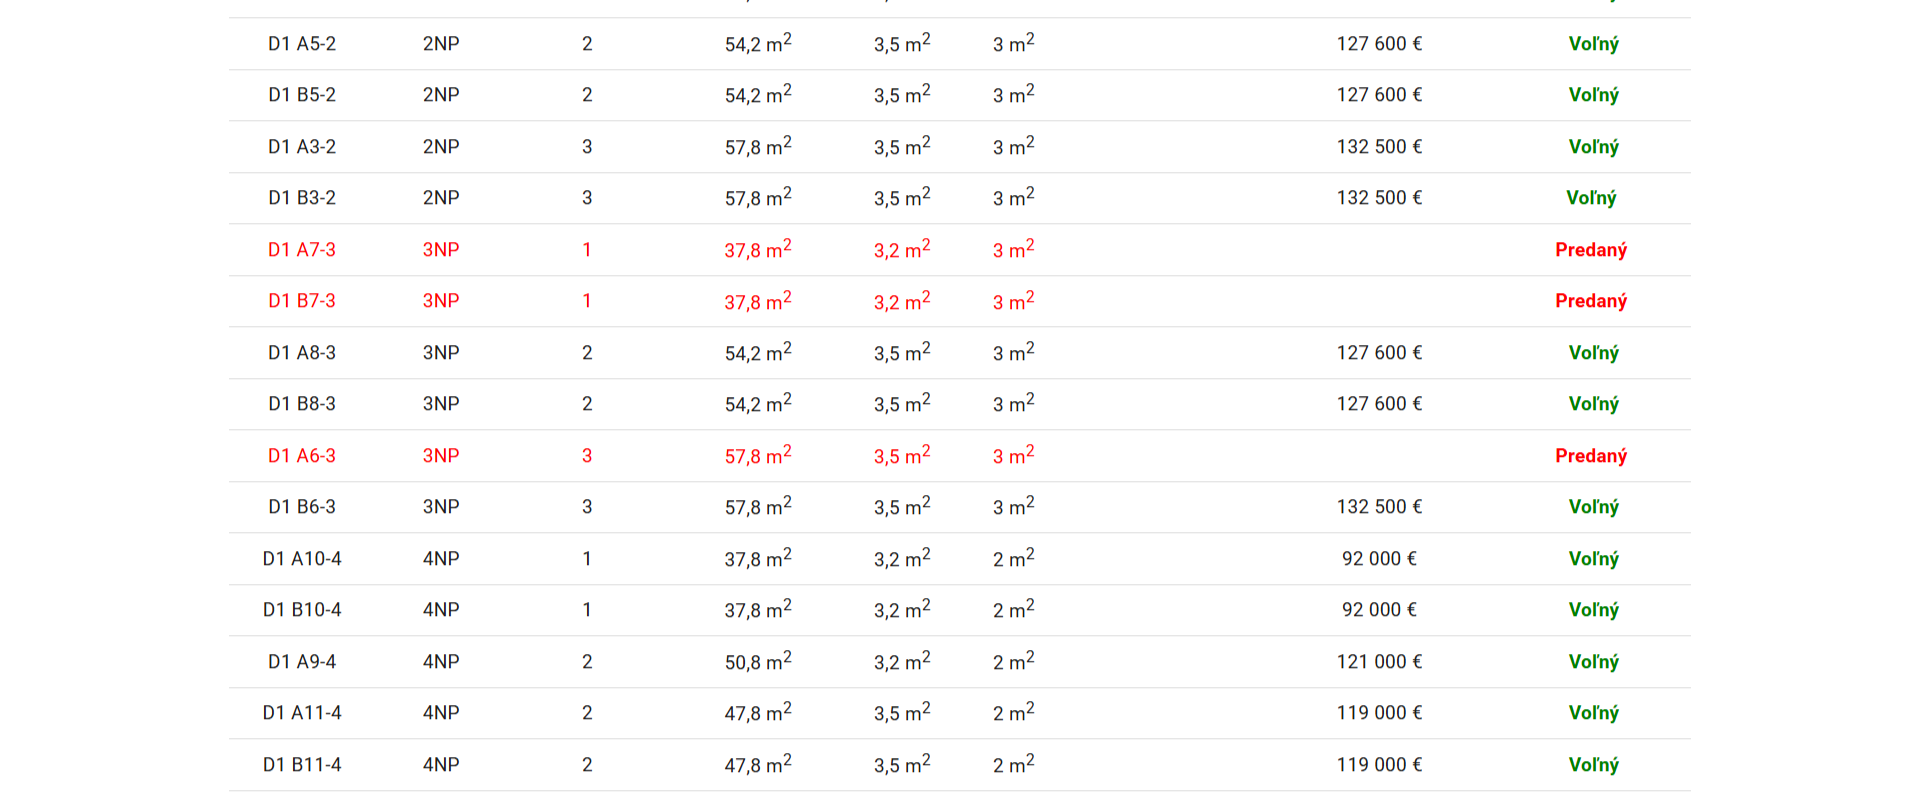Image resolution: width=1920 pixels, height=800 pixels.
Task: Click Voľný status of D1 A5-2
Action: tap(1593, 44)
